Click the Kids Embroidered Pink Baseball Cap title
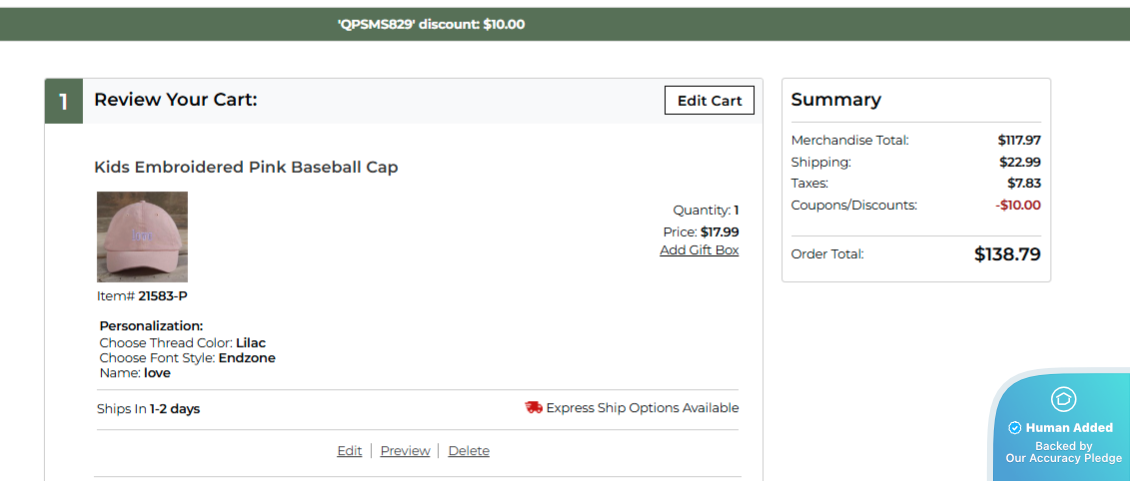Image resolution: width=1130 pixels, height=481 pixels. click(246, 167)
